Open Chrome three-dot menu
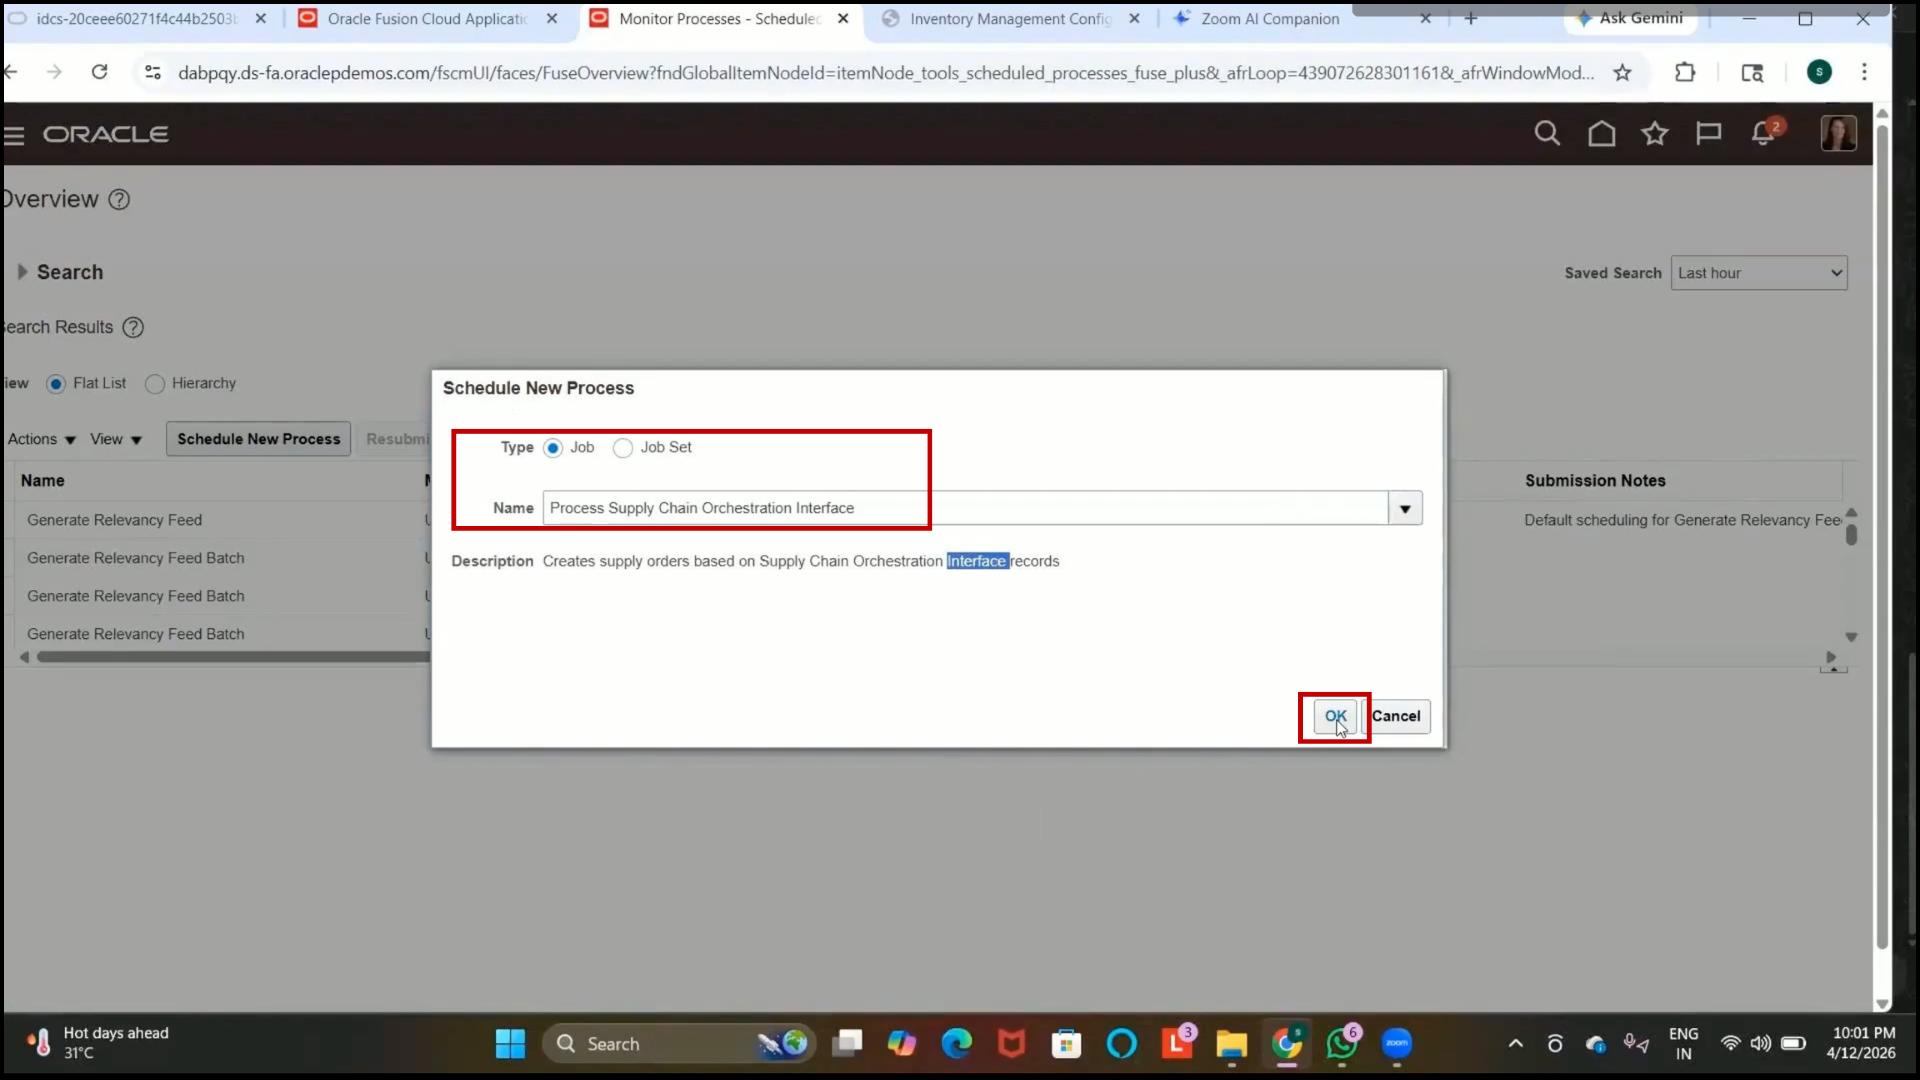This screenshot has height=1080, width=1920. coord(1864,72)
